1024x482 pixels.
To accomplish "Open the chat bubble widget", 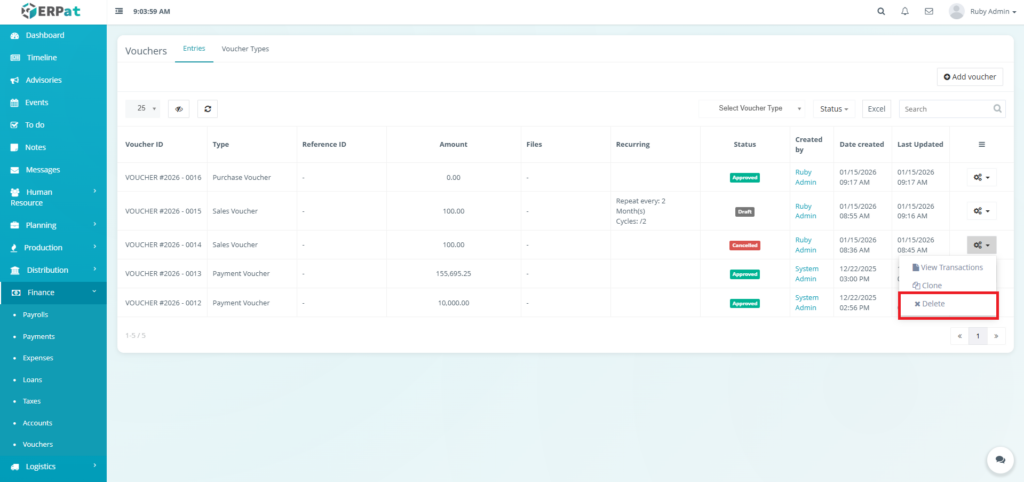I will pyautogui.click(x=1000, y=460).
